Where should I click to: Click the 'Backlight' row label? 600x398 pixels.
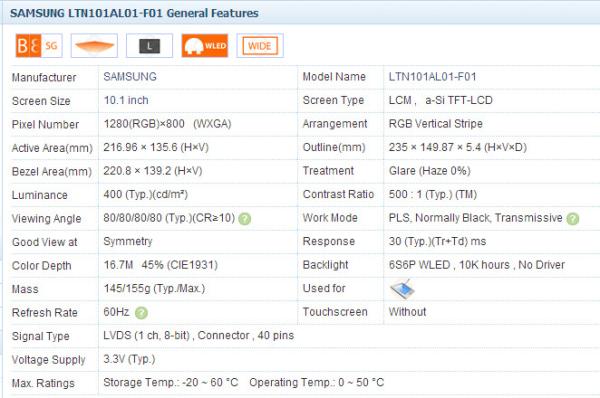pyautogui.click(x=325, y=265)
